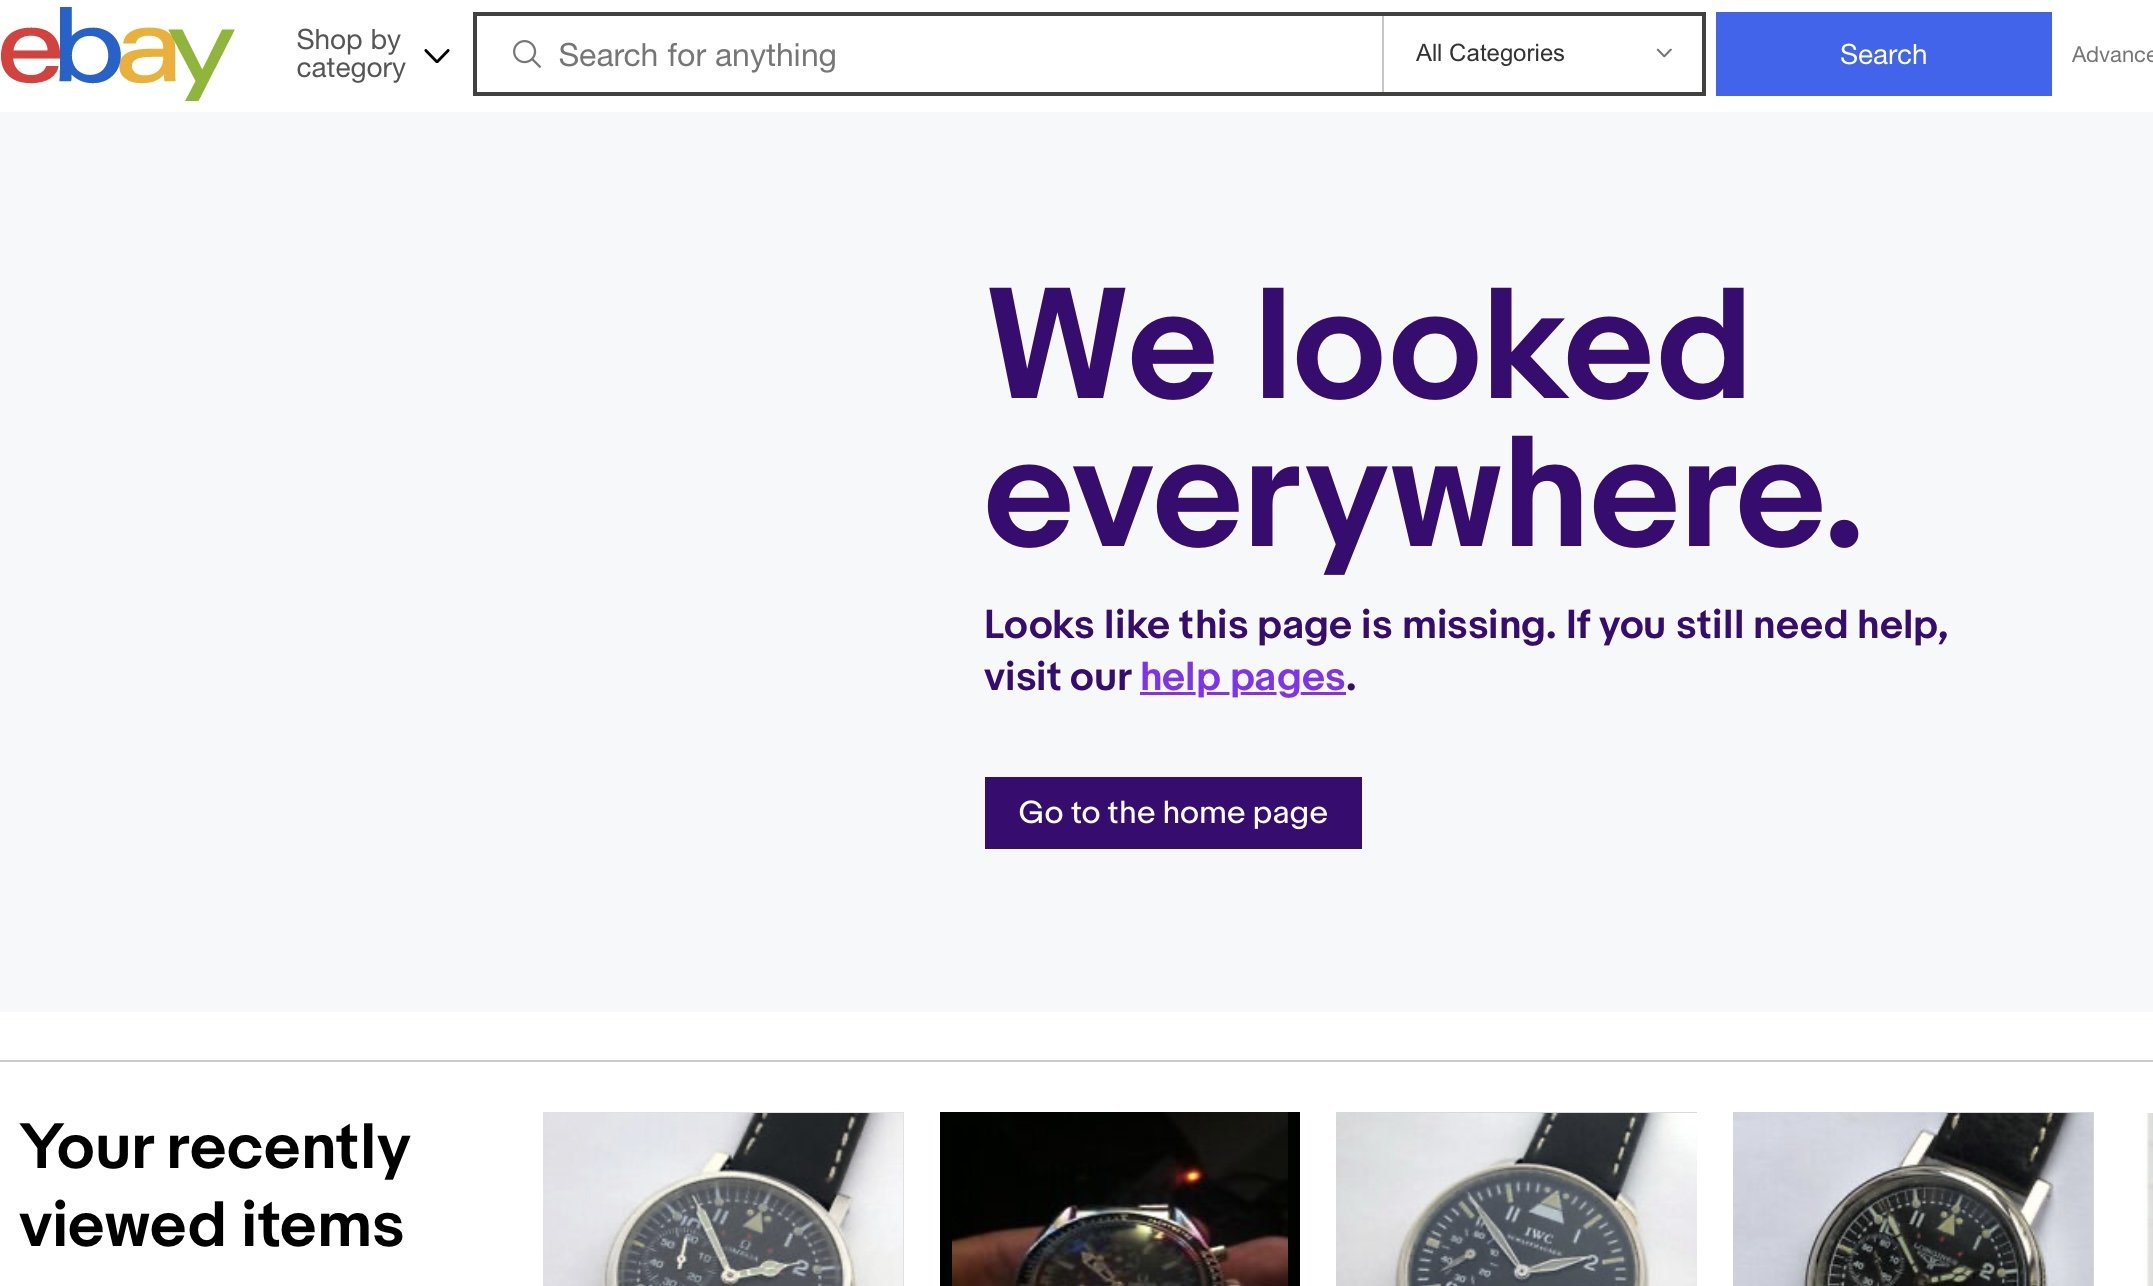Image resolution: width=2153 pixels, height=1286 pixels.
Task: Click the partially visible item at right edge
Action: [x=2149, y=1198]
